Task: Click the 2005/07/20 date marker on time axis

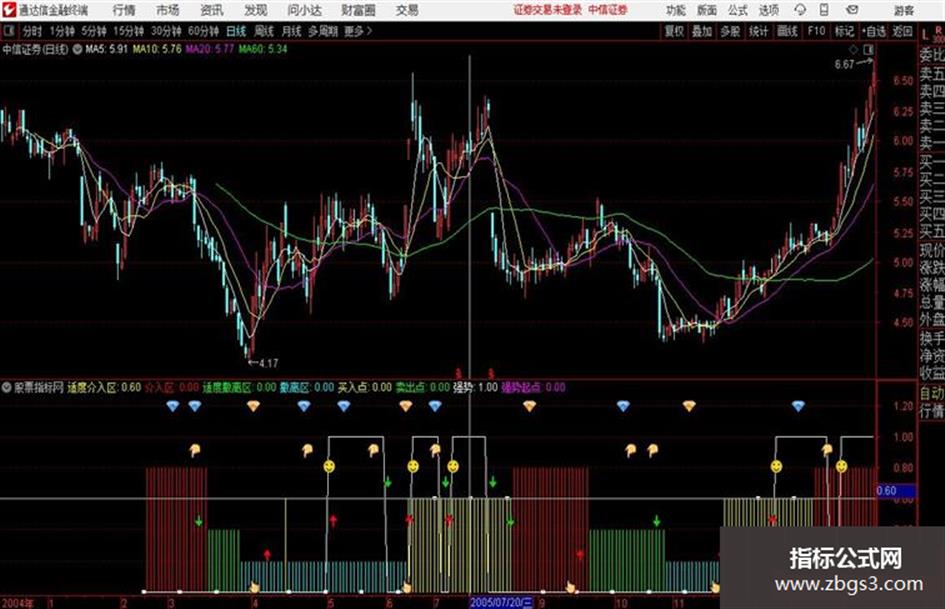Action: (x=501, y=602)
